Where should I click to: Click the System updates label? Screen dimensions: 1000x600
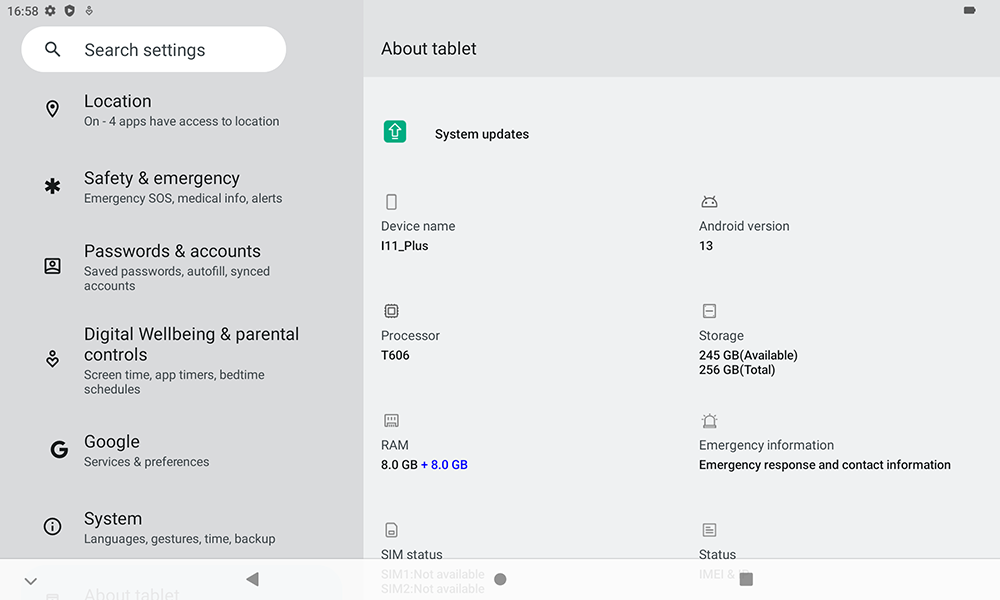click(x=482, y=133)
